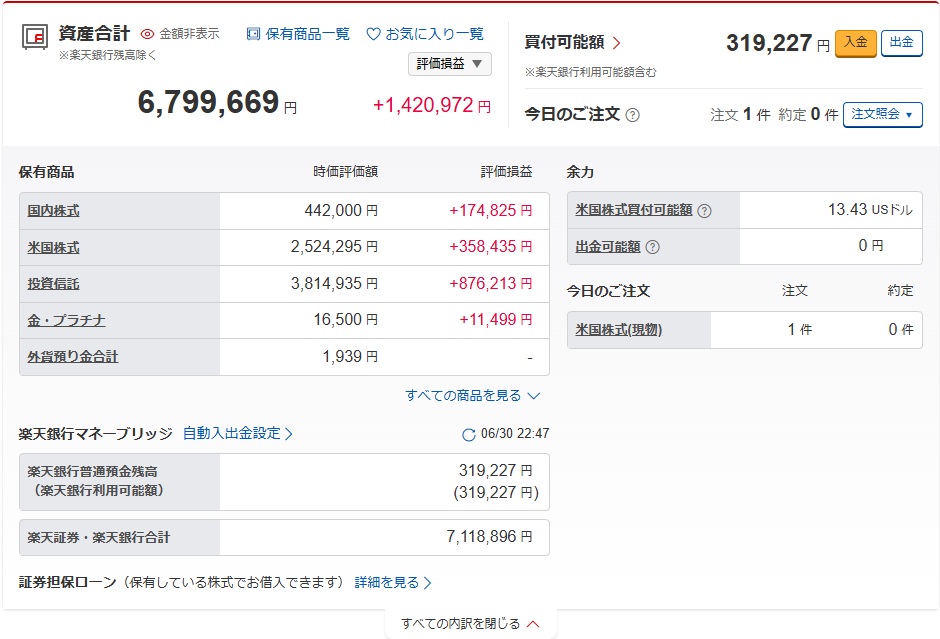Viewport: 940px width, 639px height.
Task: Expand すべての商品を見る
Action: pos(472,396)
